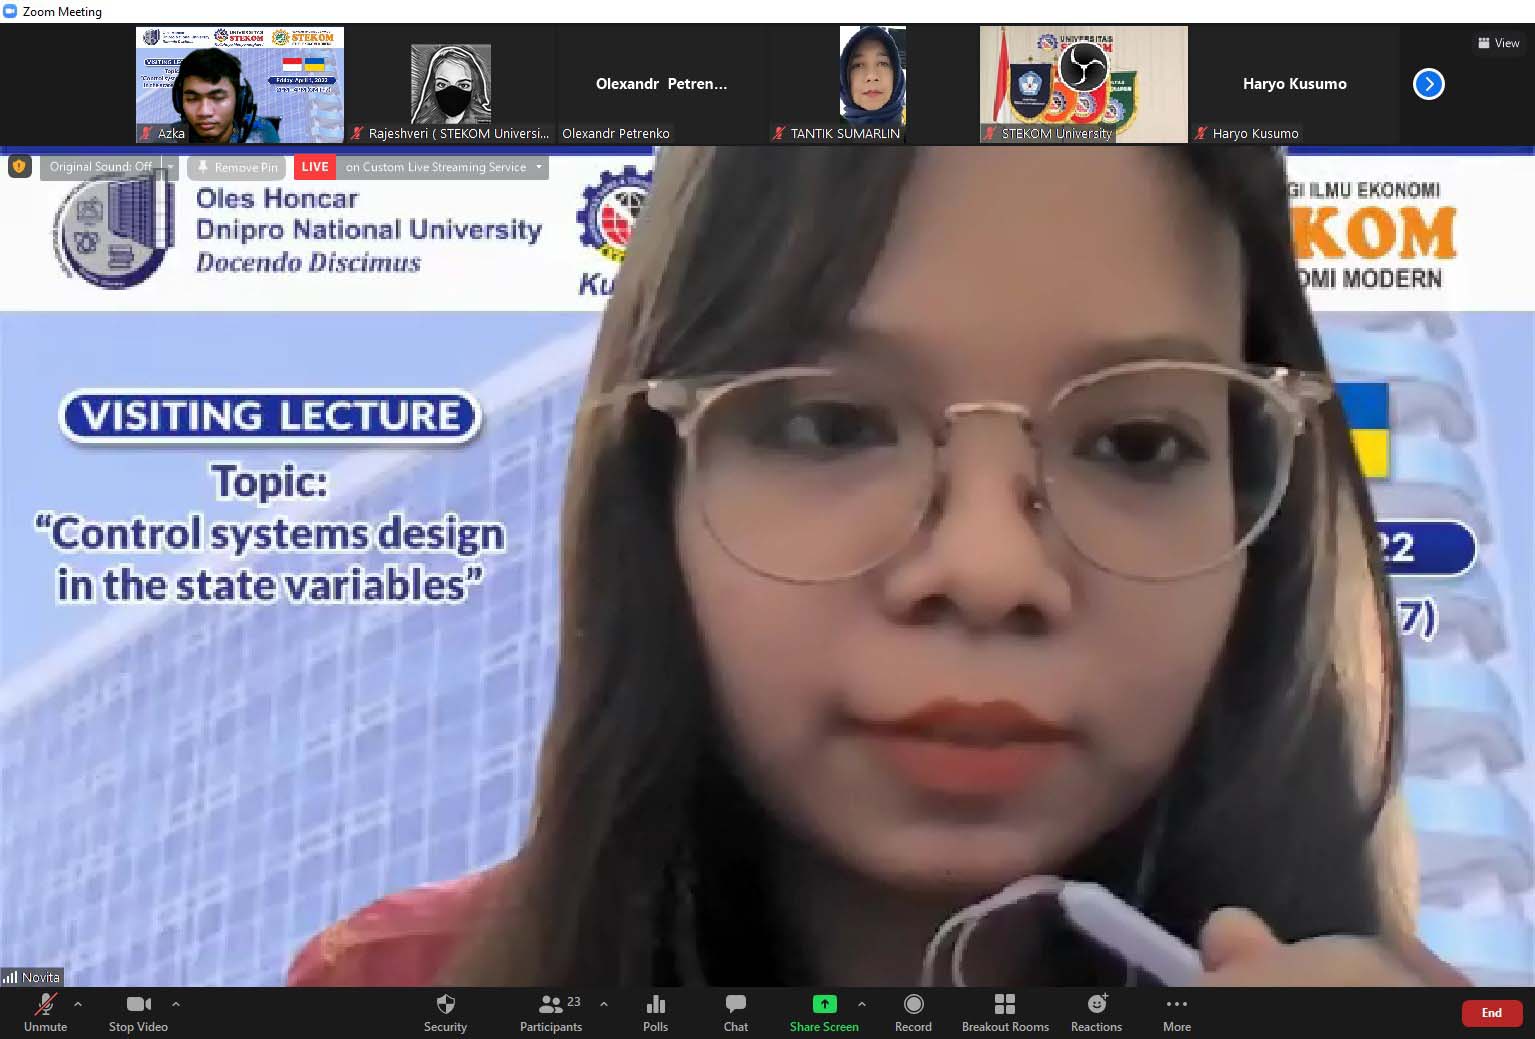Show next participants with the blue arrow

[x=1428, y=84]
